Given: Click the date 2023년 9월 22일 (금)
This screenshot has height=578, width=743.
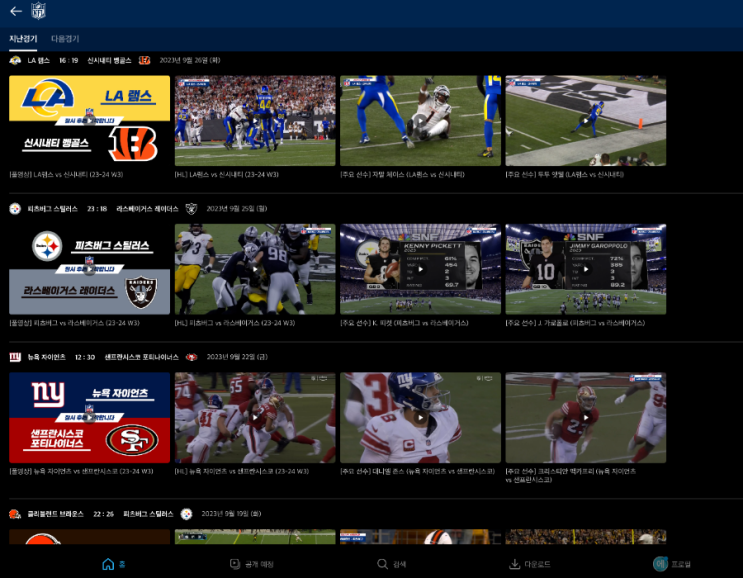Looking at the screenshot, I should pyautogui.click(x=237, y=357).
